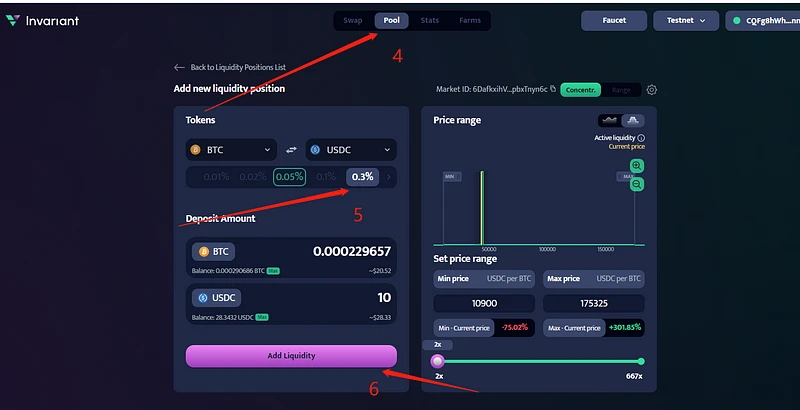Select the 0.3% fee tier
The width and height of the screenshot is (800, 410).
pos(362,177)
